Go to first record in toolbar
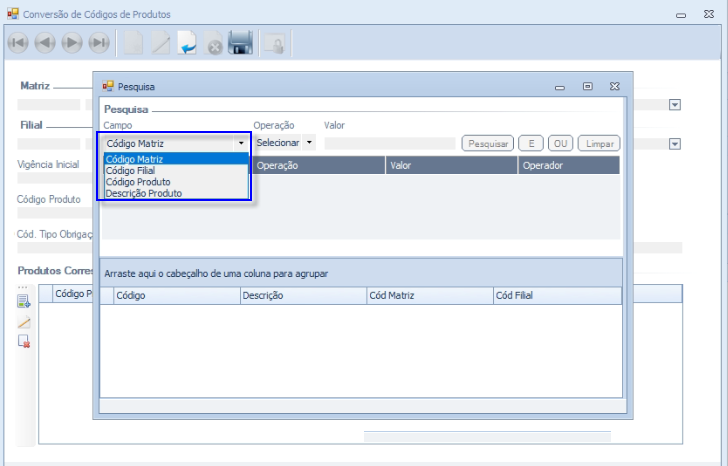728x466 pixels. pos(18,43)
